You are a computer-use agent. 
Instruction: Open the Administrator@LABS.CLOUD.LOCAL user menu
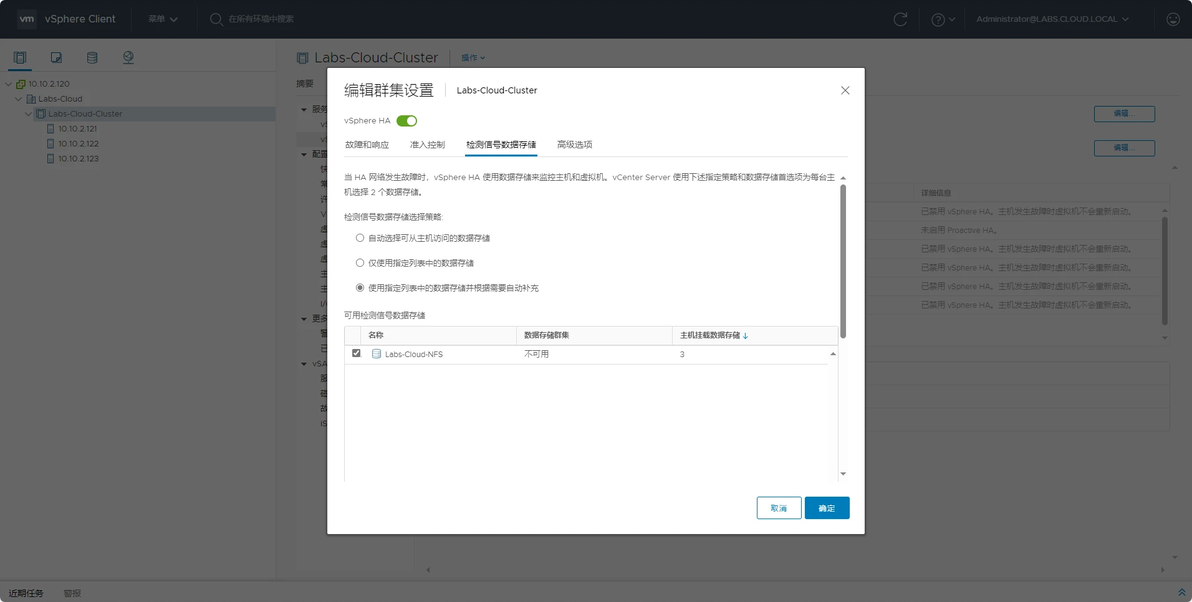click(x=1052, y=19)
